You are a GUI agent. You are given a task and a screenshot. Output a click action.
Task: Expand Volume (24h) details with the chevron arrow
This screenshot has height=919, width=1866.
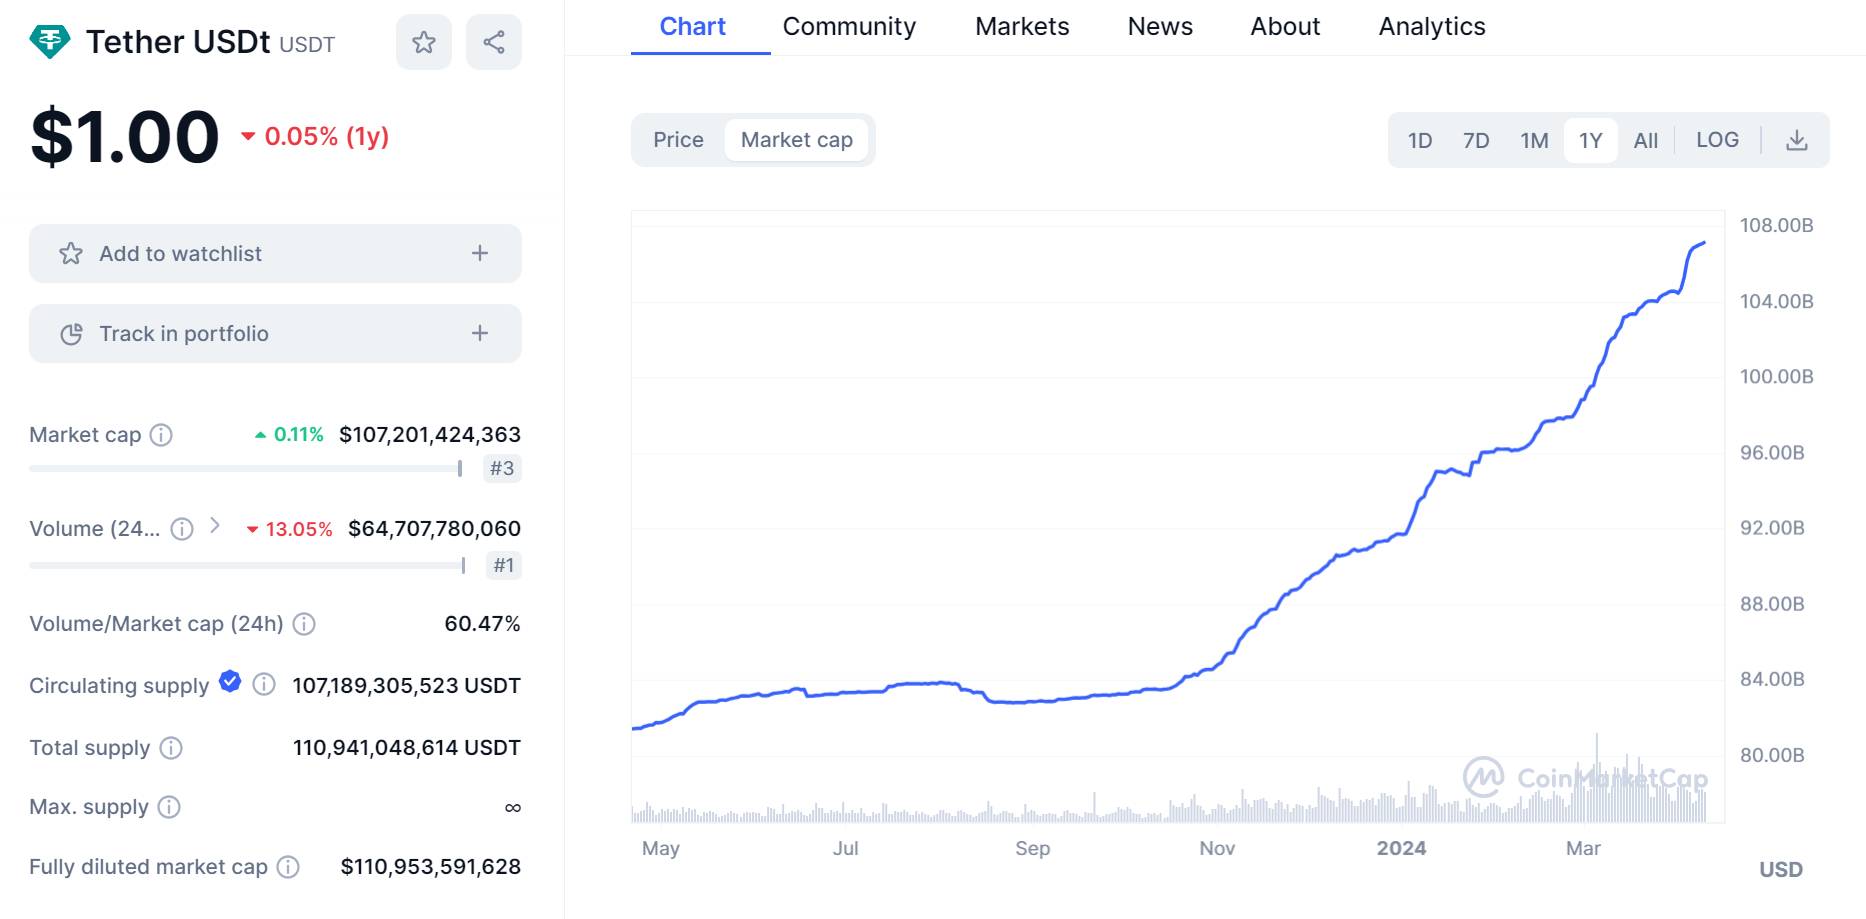214,526
